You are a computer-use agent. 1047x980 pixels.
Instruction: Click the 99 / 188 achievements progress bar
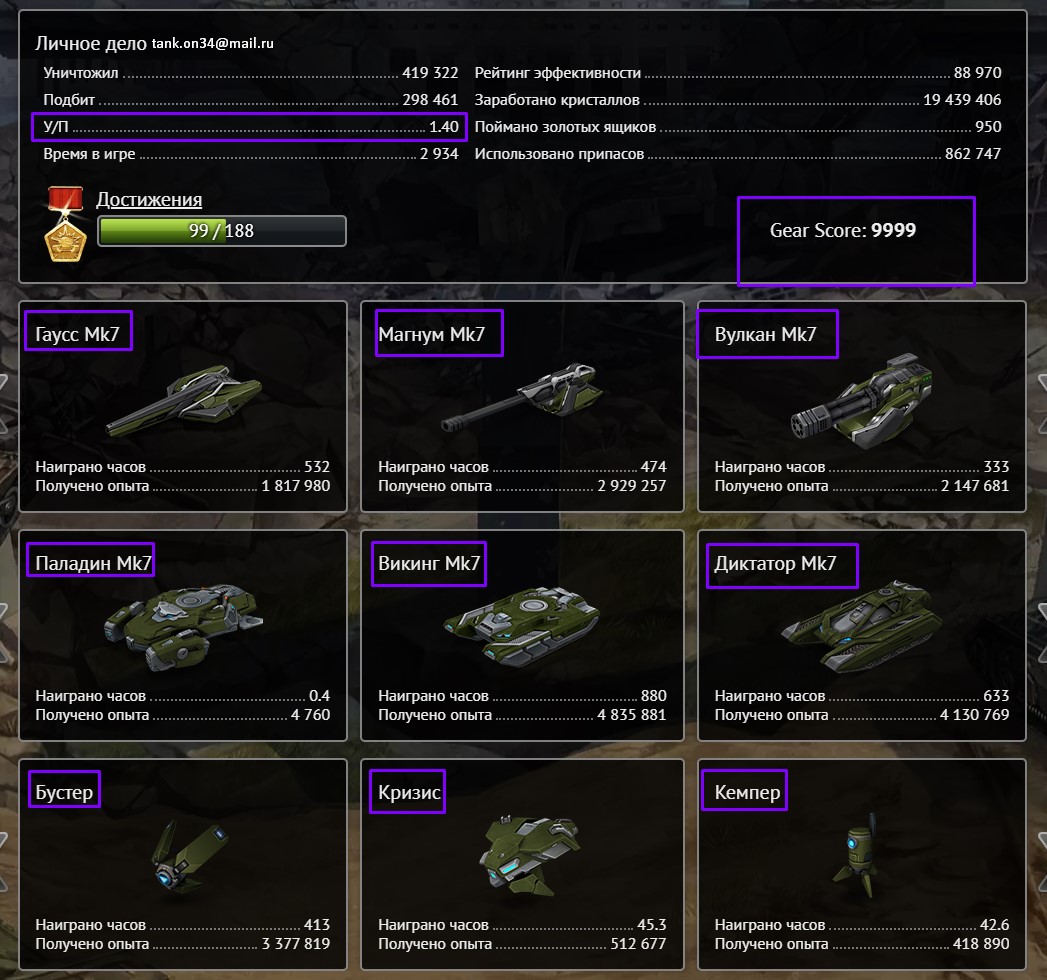coord(222,231)
